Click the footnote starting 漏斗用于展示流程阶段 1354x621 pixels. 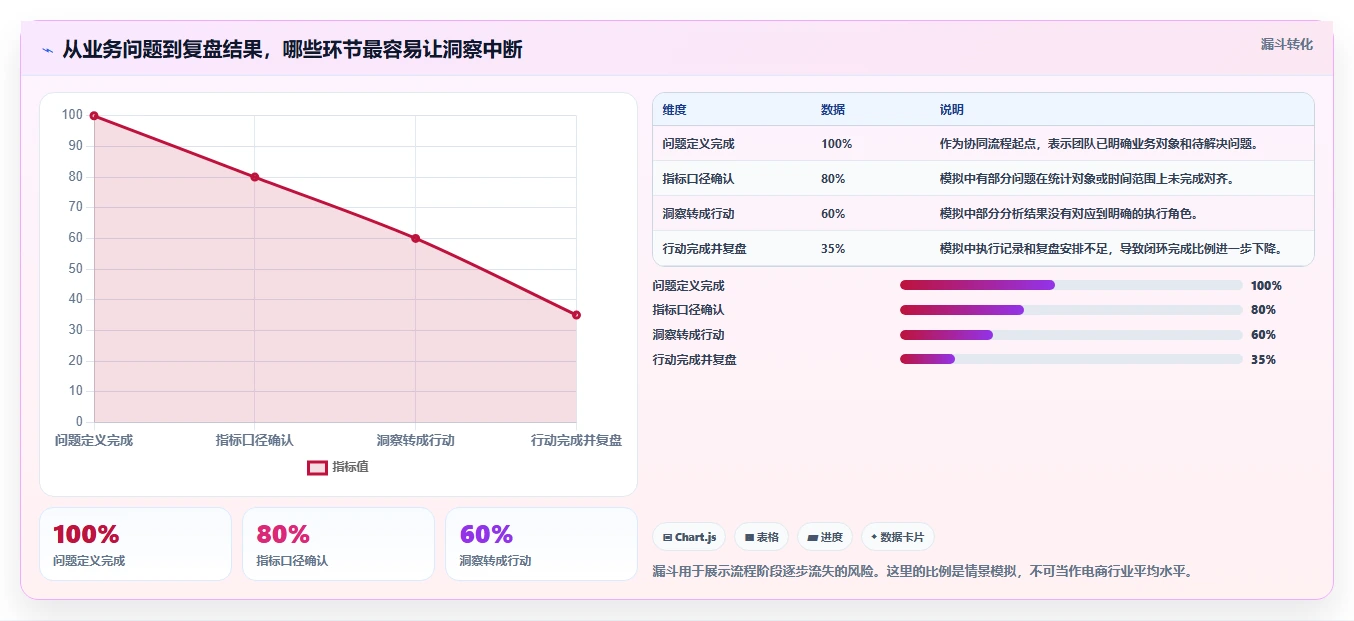click(922, 572)
